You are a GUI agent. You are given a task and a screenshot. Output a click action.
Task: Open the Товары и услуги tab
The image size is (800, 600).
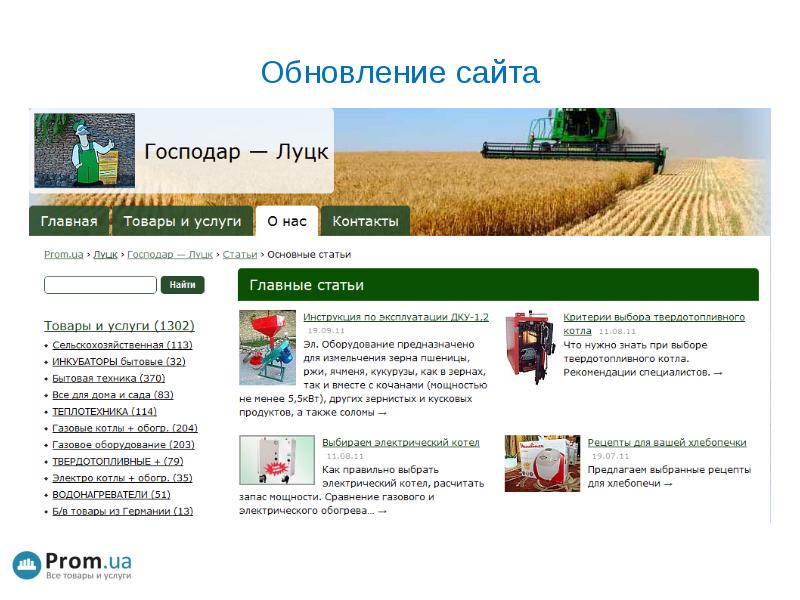[x=182, y=221]
